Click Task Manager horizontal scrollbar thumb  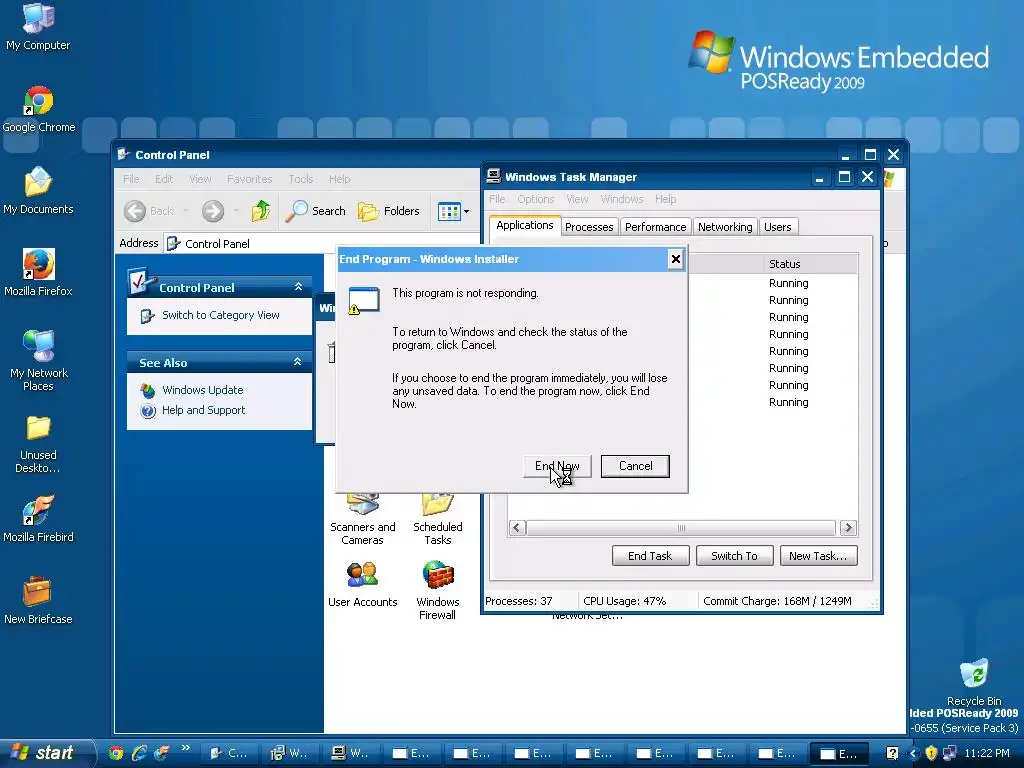tap(681, 528)
